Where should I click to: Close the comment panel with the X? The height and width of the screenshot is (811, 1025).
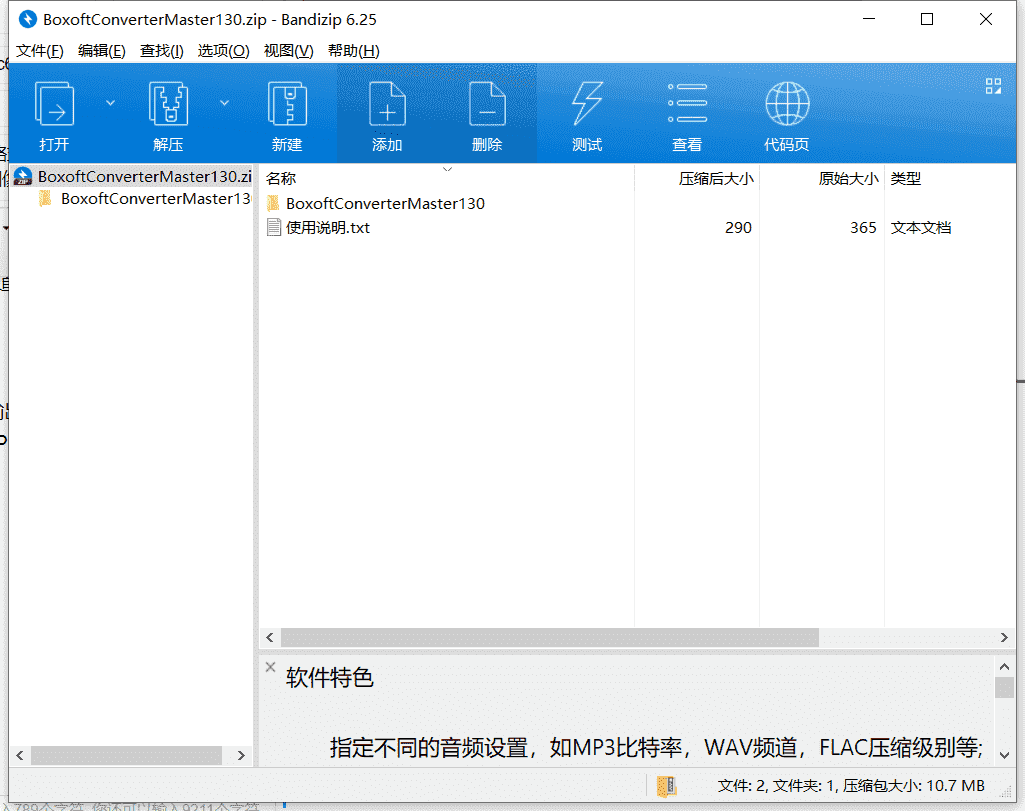[x=271, y=667]
